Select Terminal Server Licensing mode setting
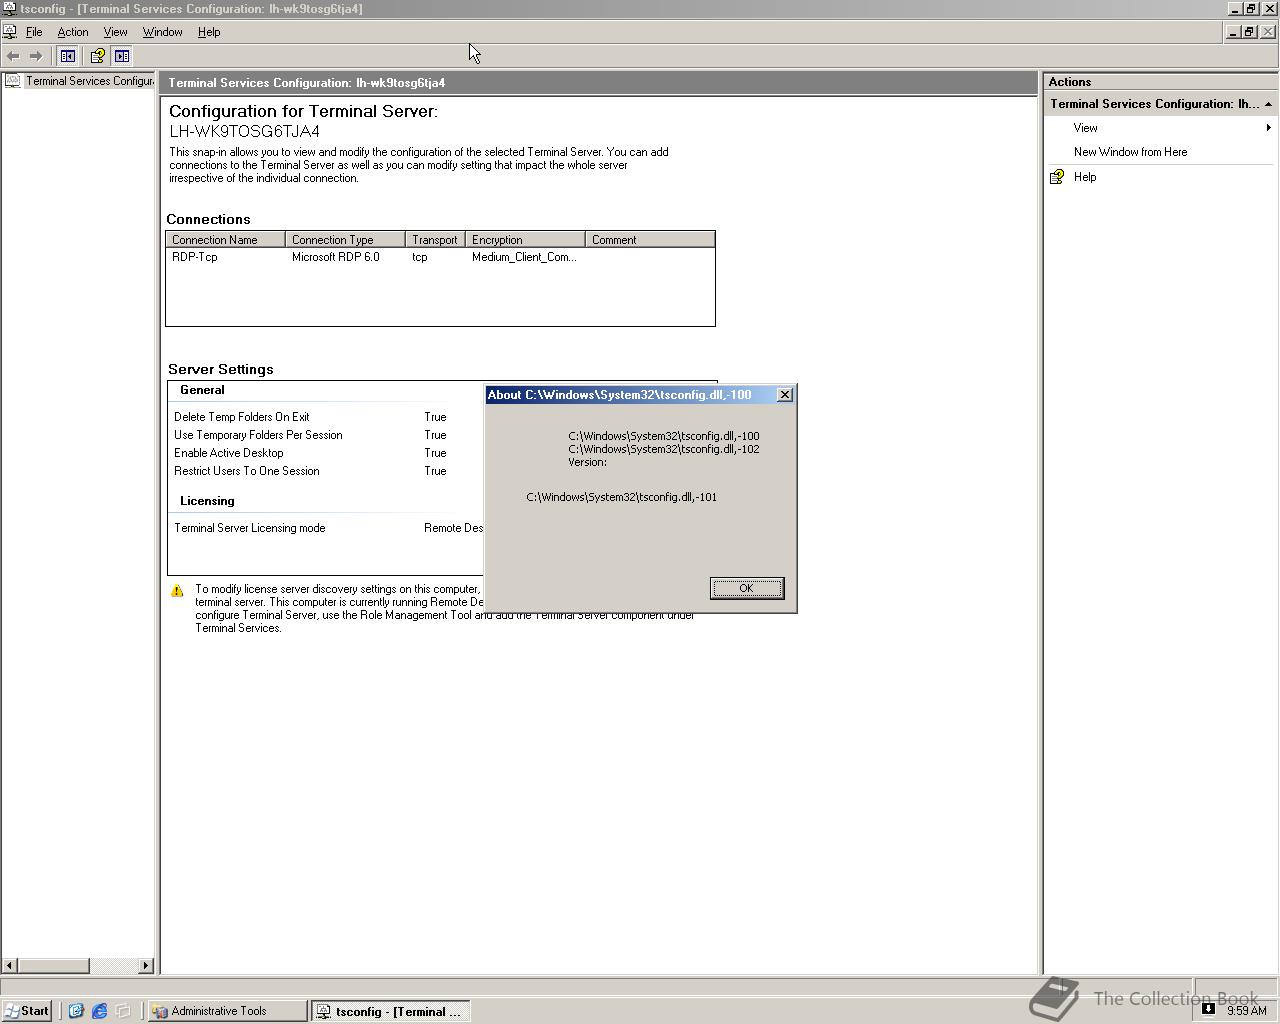Viewport: 1280px width, 1024px height. [x=250, y=528]
